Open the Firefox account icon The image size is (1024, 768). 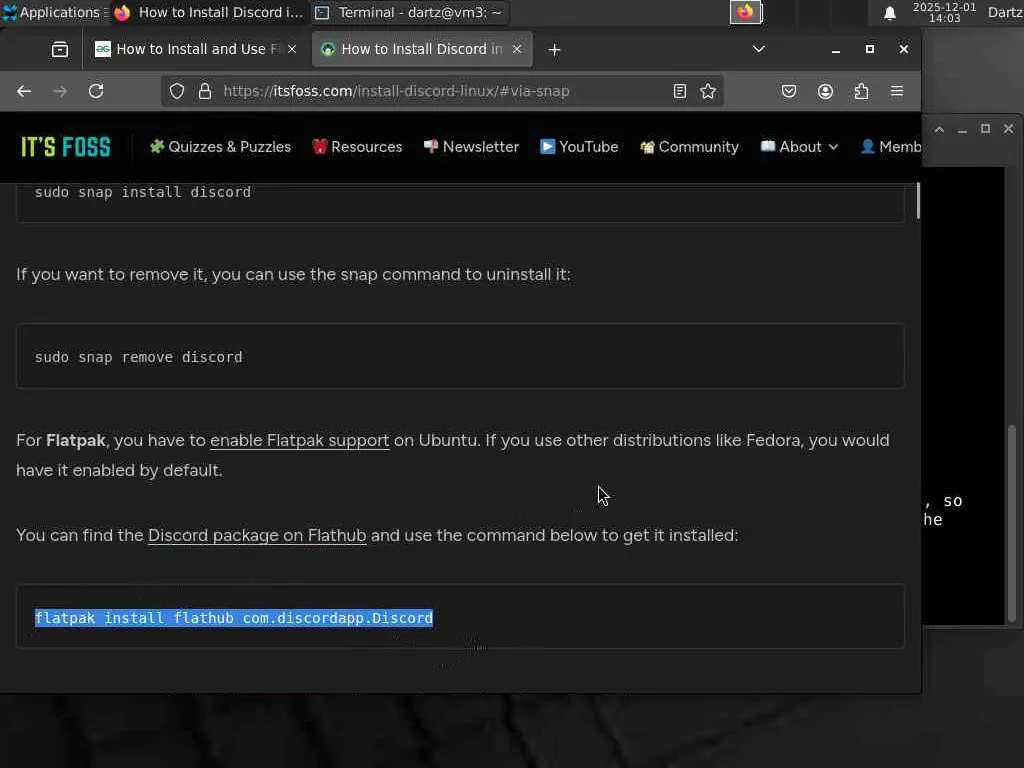825,91
